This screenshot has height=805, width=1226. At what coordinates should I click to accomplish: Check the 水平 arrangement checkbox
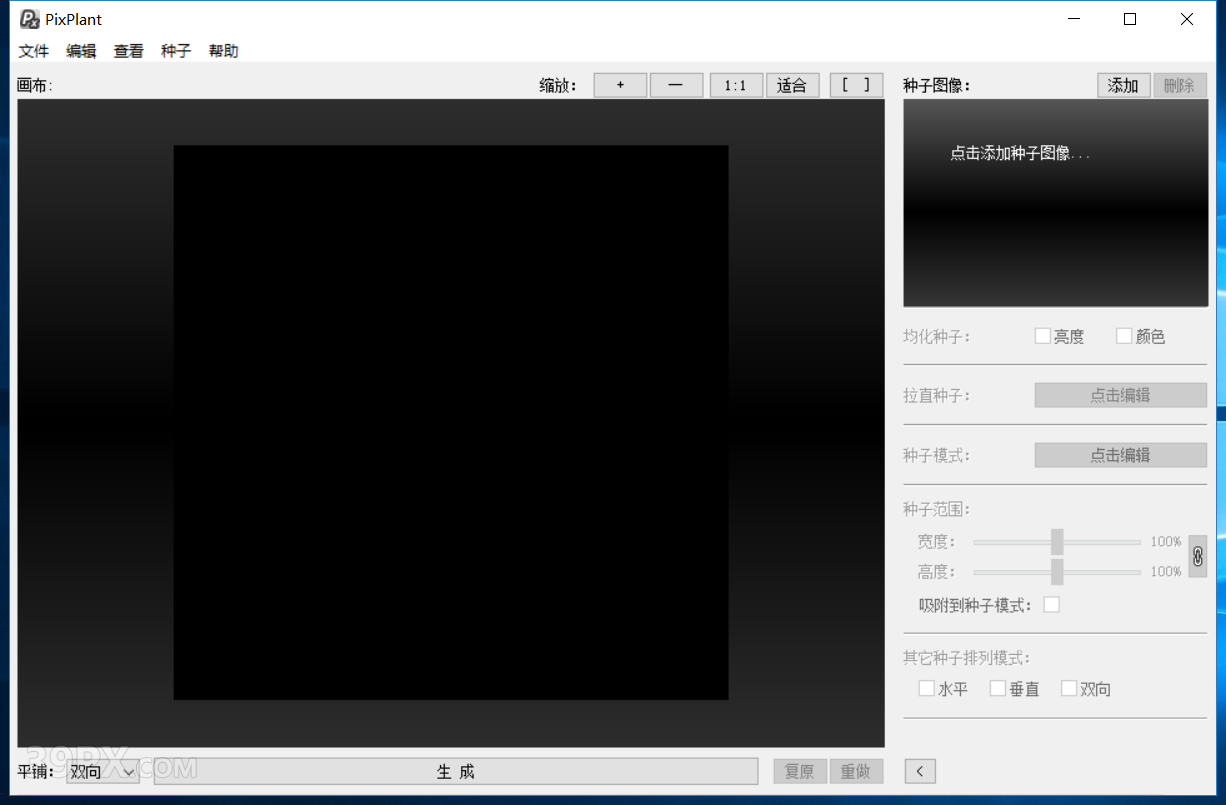[927, 688]
